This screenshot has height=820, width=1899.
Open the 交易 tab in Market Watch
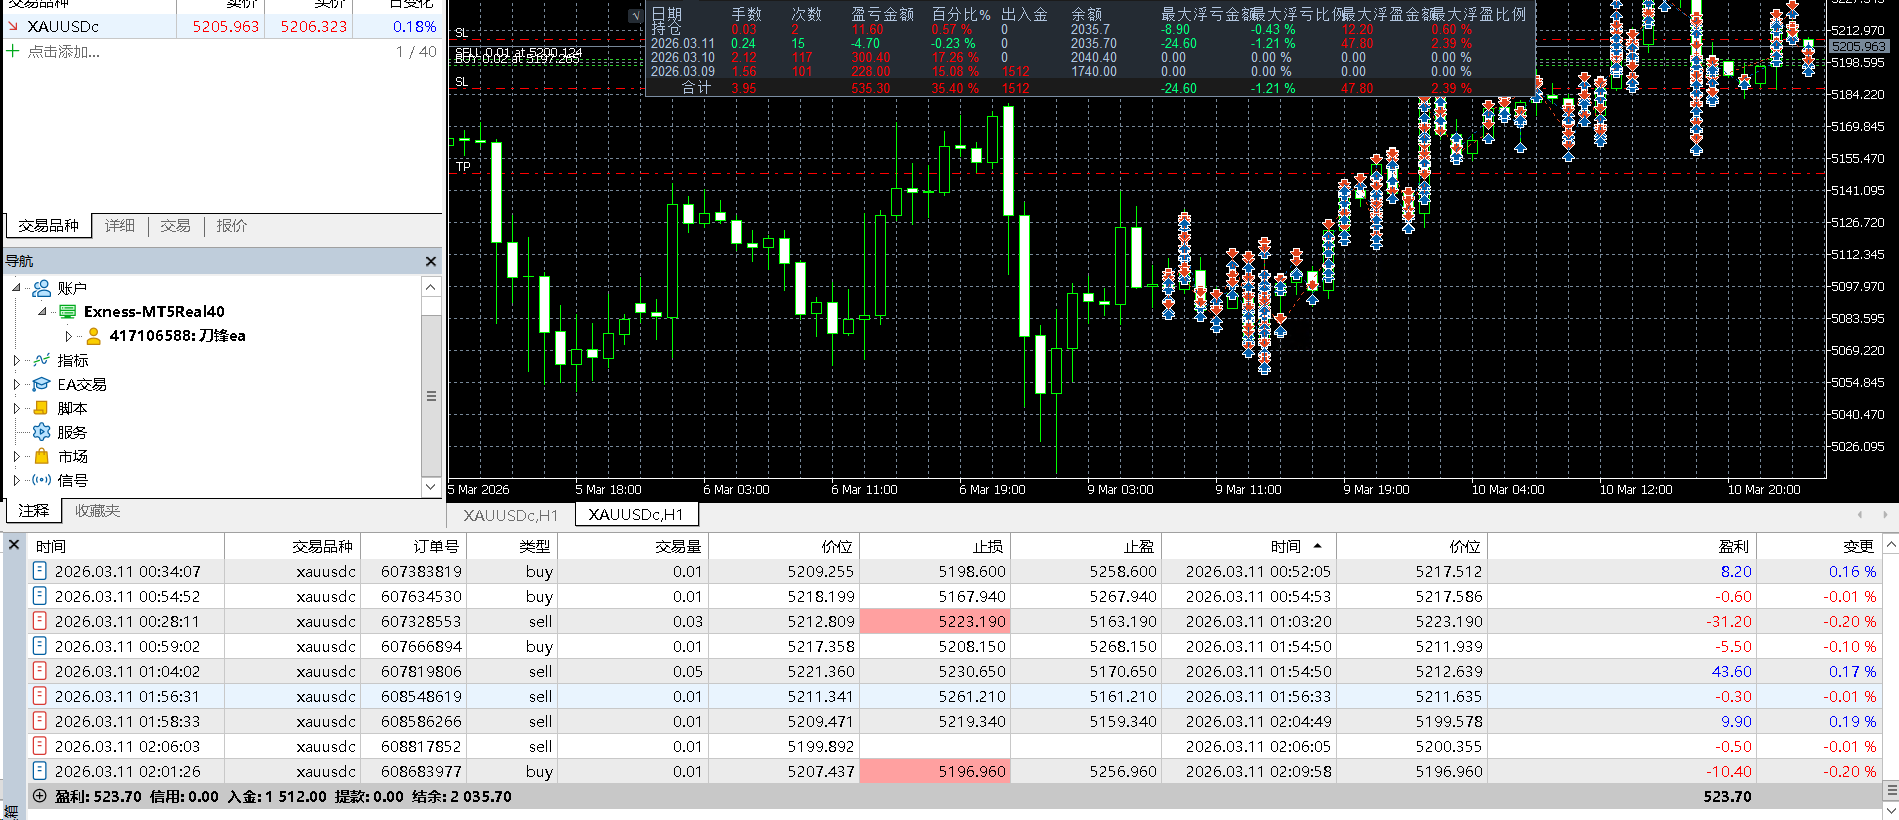(x=175, y=226)
